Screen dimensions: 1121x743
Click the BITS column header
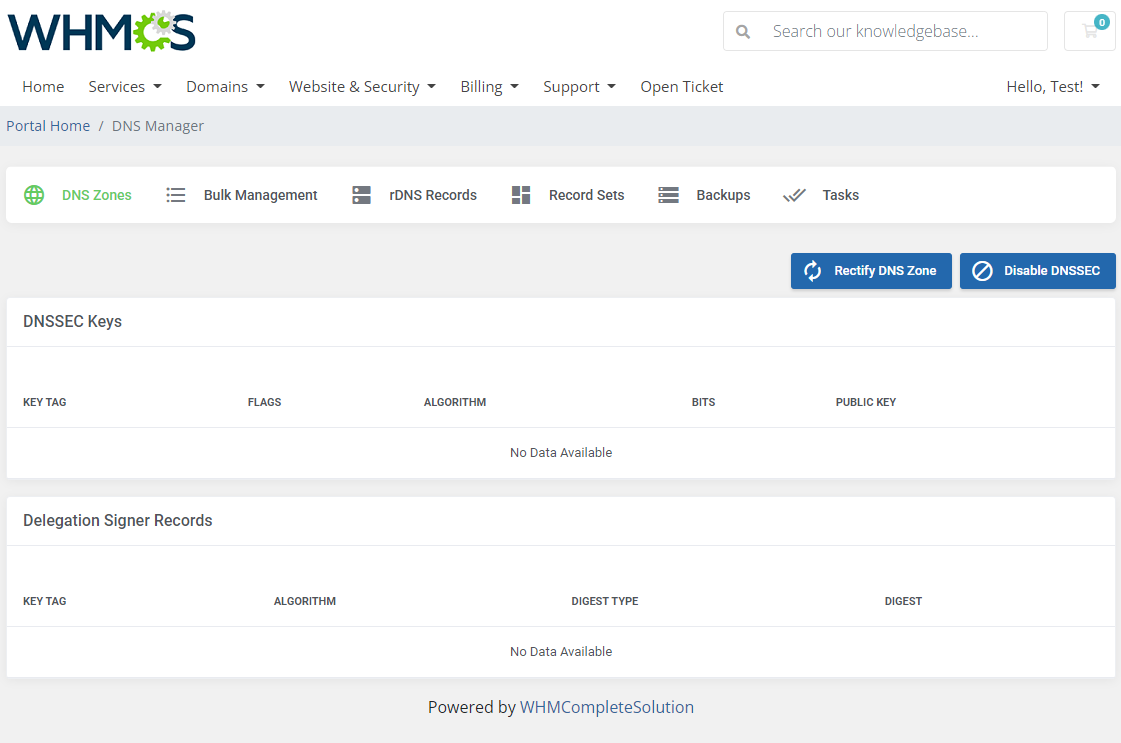click(x=703, y=402)
